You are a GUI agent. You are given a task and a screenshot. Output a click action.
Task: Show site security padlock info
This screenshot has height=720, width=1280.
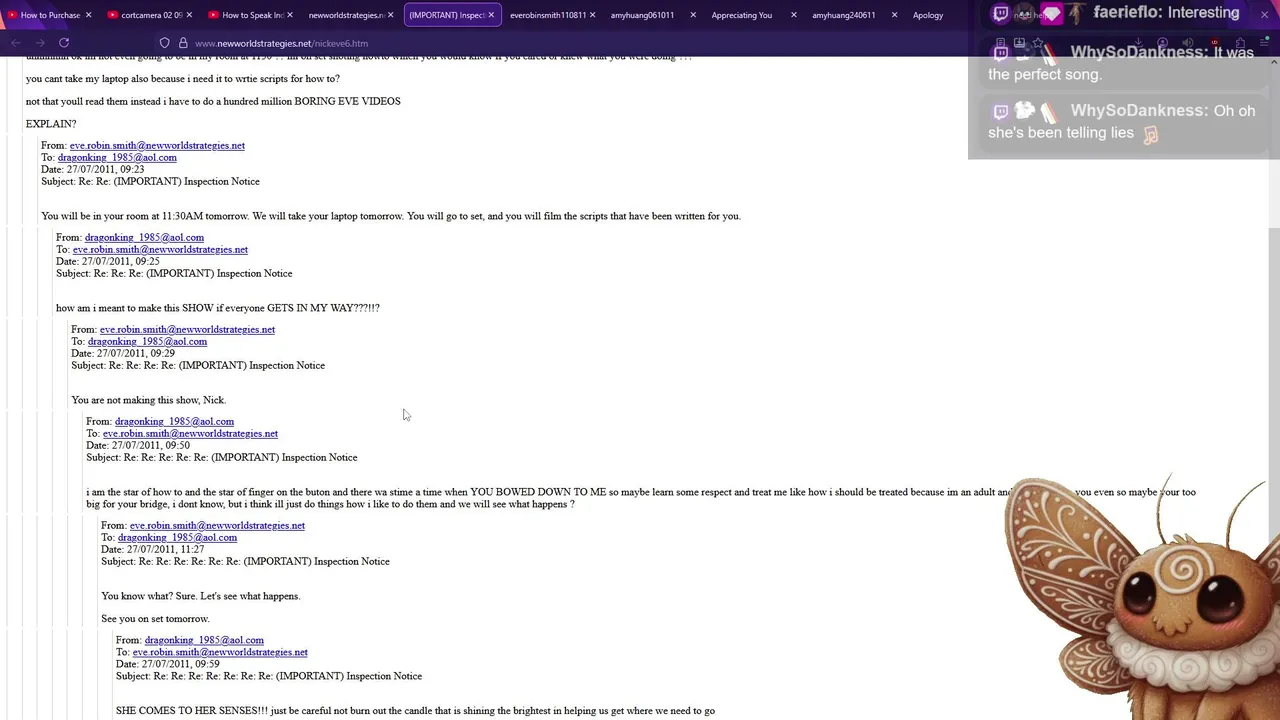[x=183, y=43]
